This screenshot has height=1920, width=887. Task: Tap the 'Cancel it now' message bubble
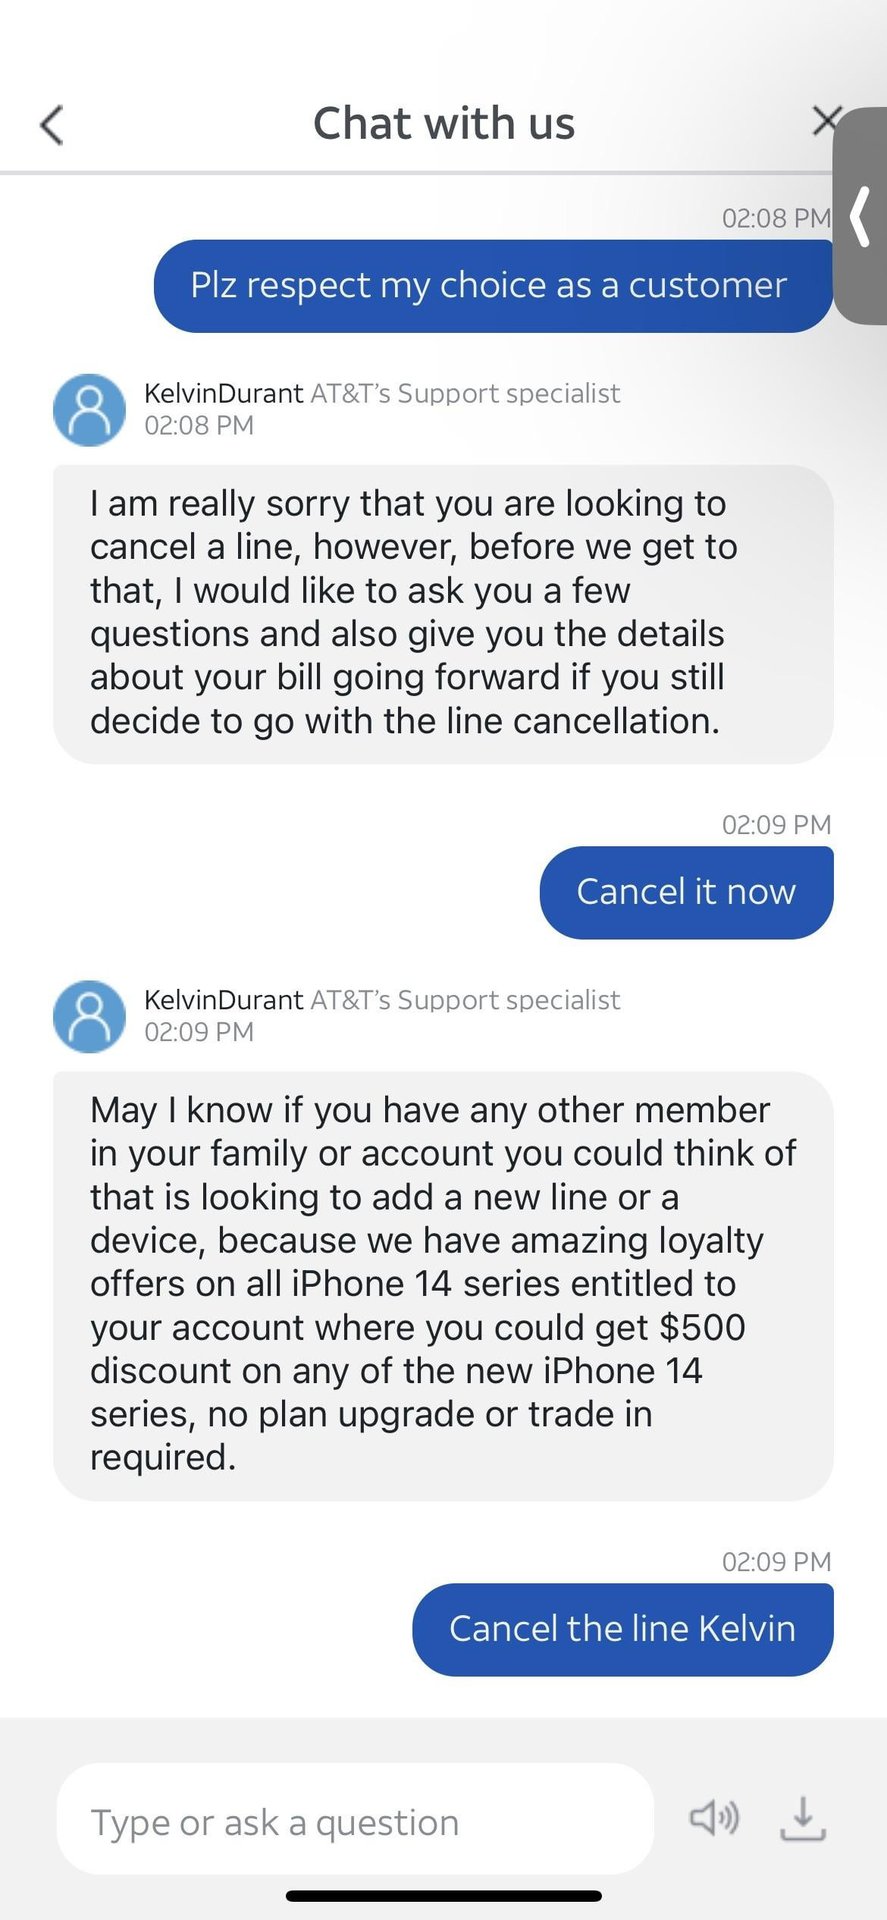point(686,892)
